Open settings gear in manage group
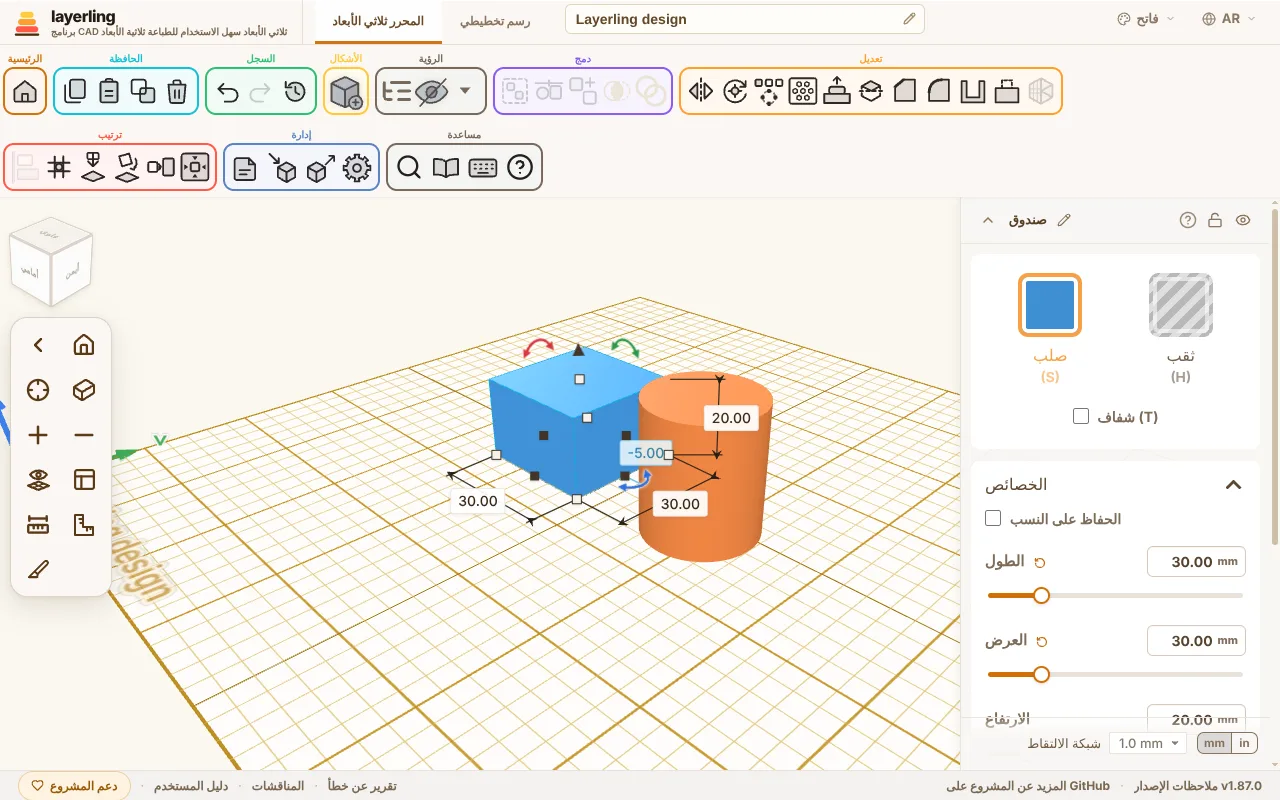The image size is (1280, 800). [357, 168]
